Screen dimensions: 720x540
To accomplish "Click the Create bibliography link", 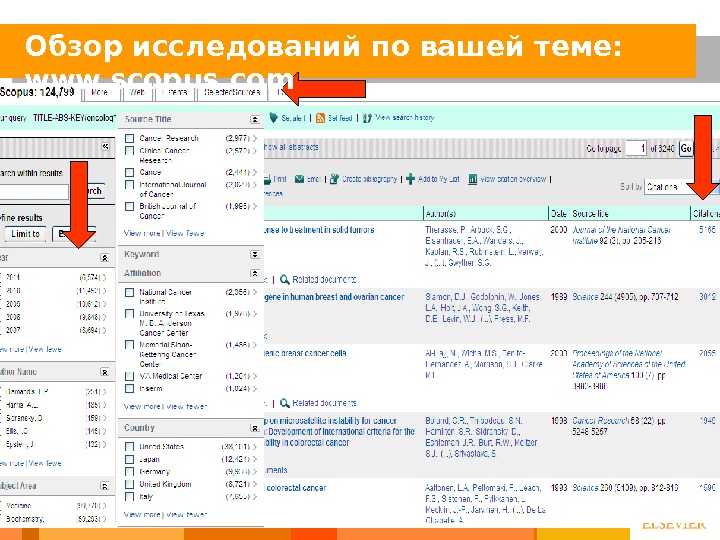I will click(369, 179).
